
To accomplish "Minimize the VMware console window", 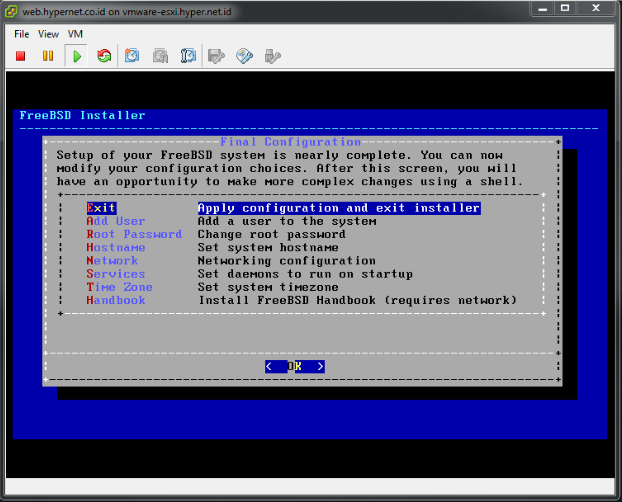I will pyautogui.click(x=543, y=8).
